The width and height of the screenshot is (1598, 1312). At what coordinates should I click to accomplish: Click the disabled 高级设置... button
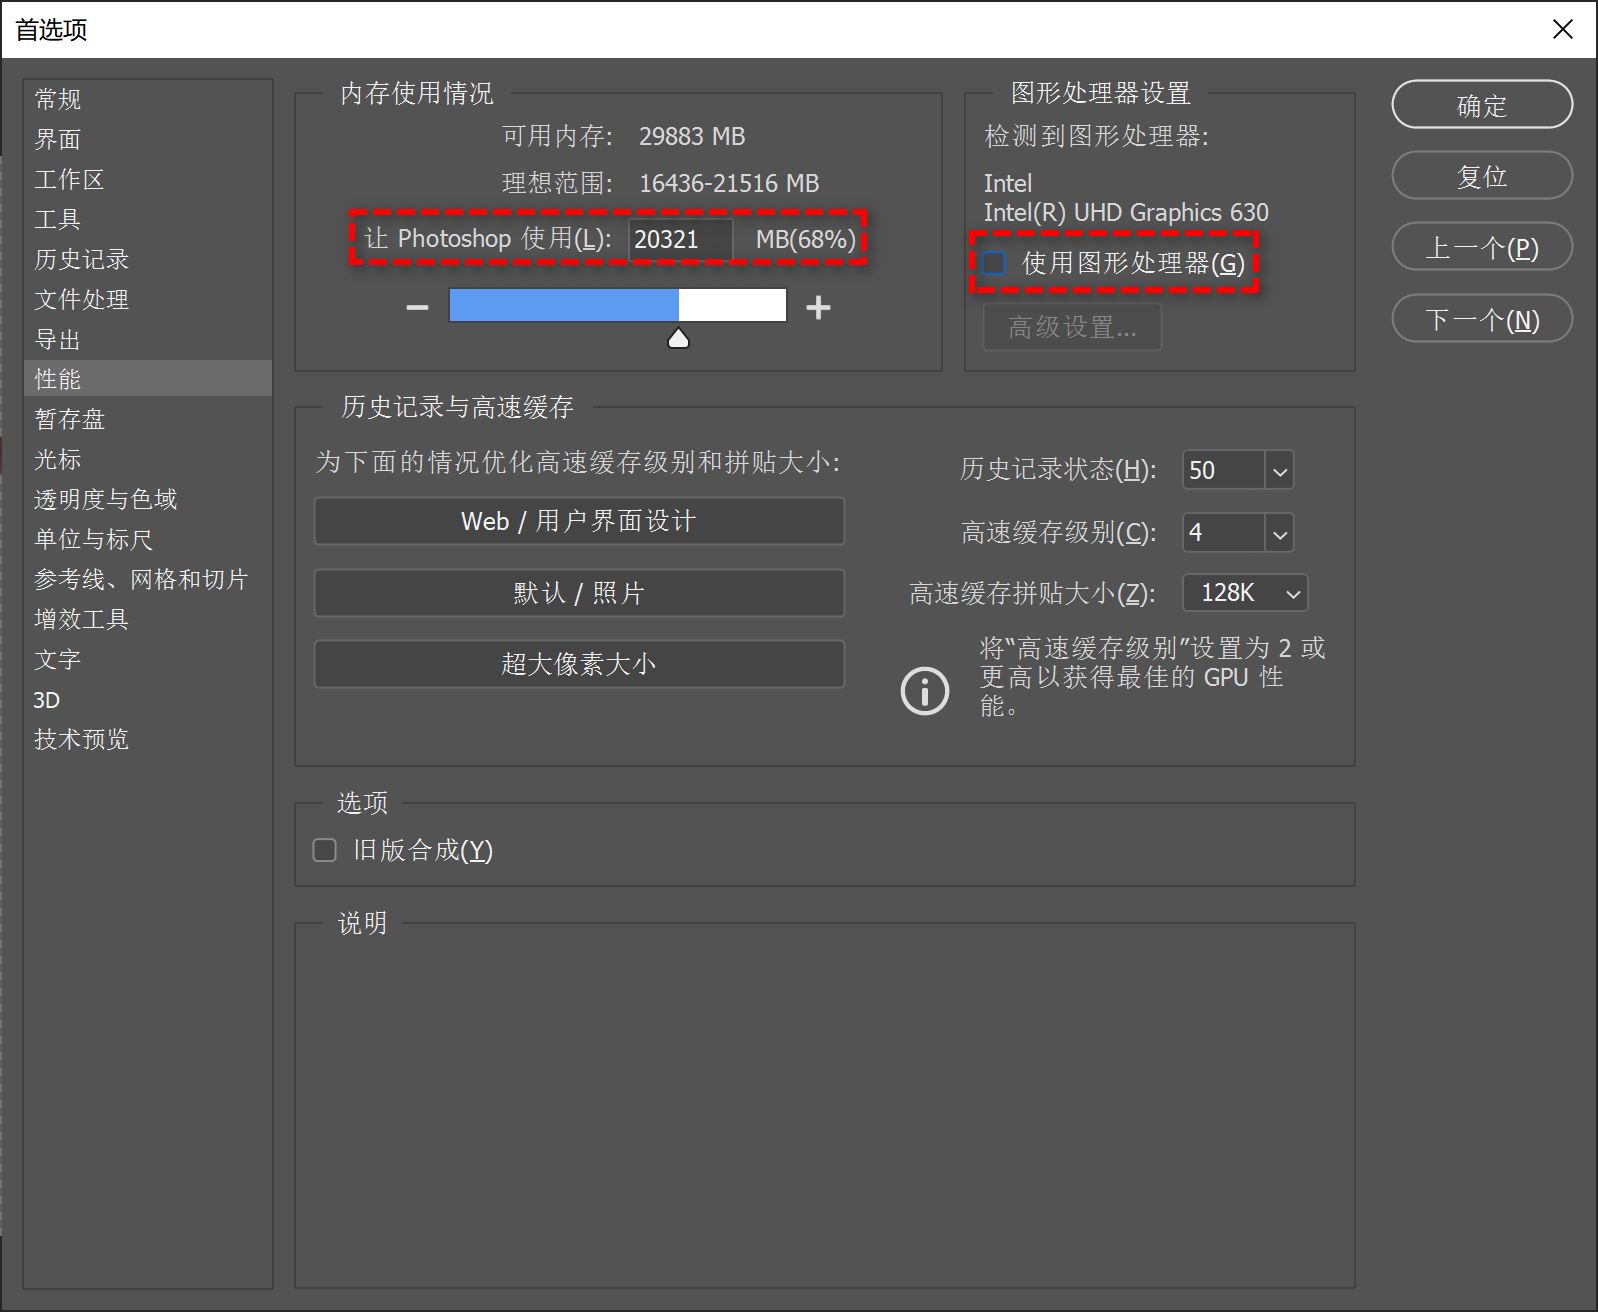point(1072,327)
